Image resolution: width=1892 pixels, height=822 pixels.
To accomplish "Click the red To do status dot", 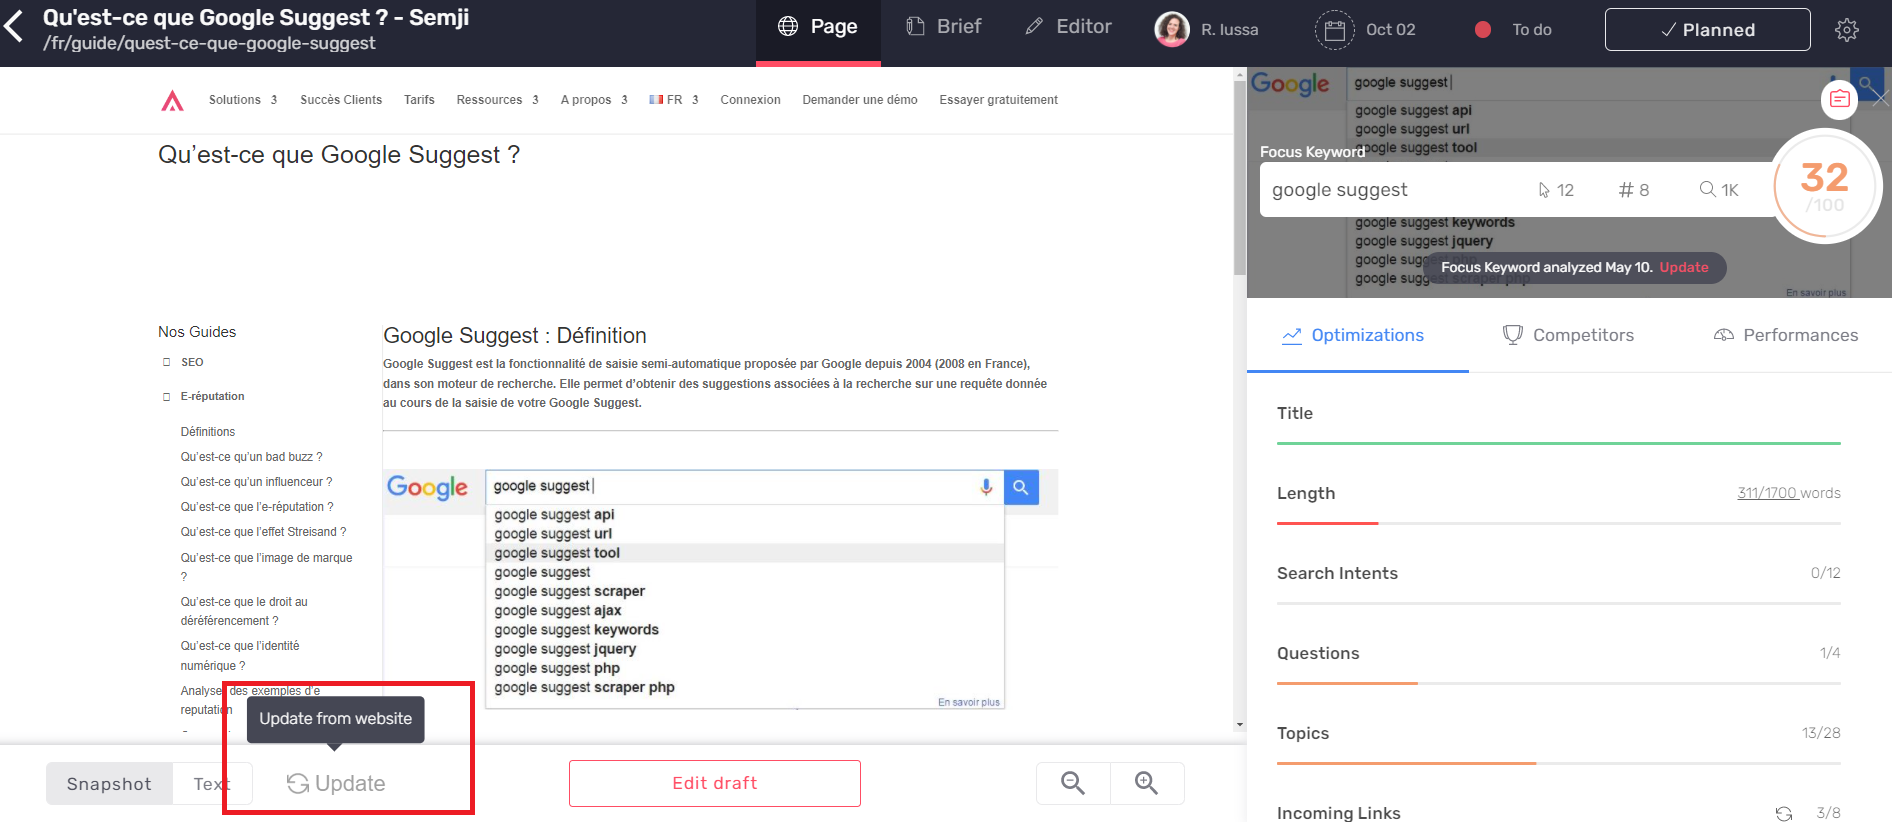I will point(1483,30).
